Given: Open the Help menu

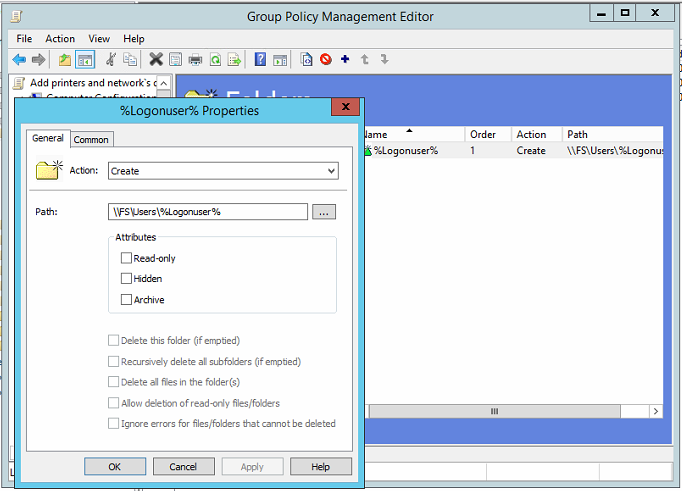Looking at the screenshot, I should [x=134, y=39].
